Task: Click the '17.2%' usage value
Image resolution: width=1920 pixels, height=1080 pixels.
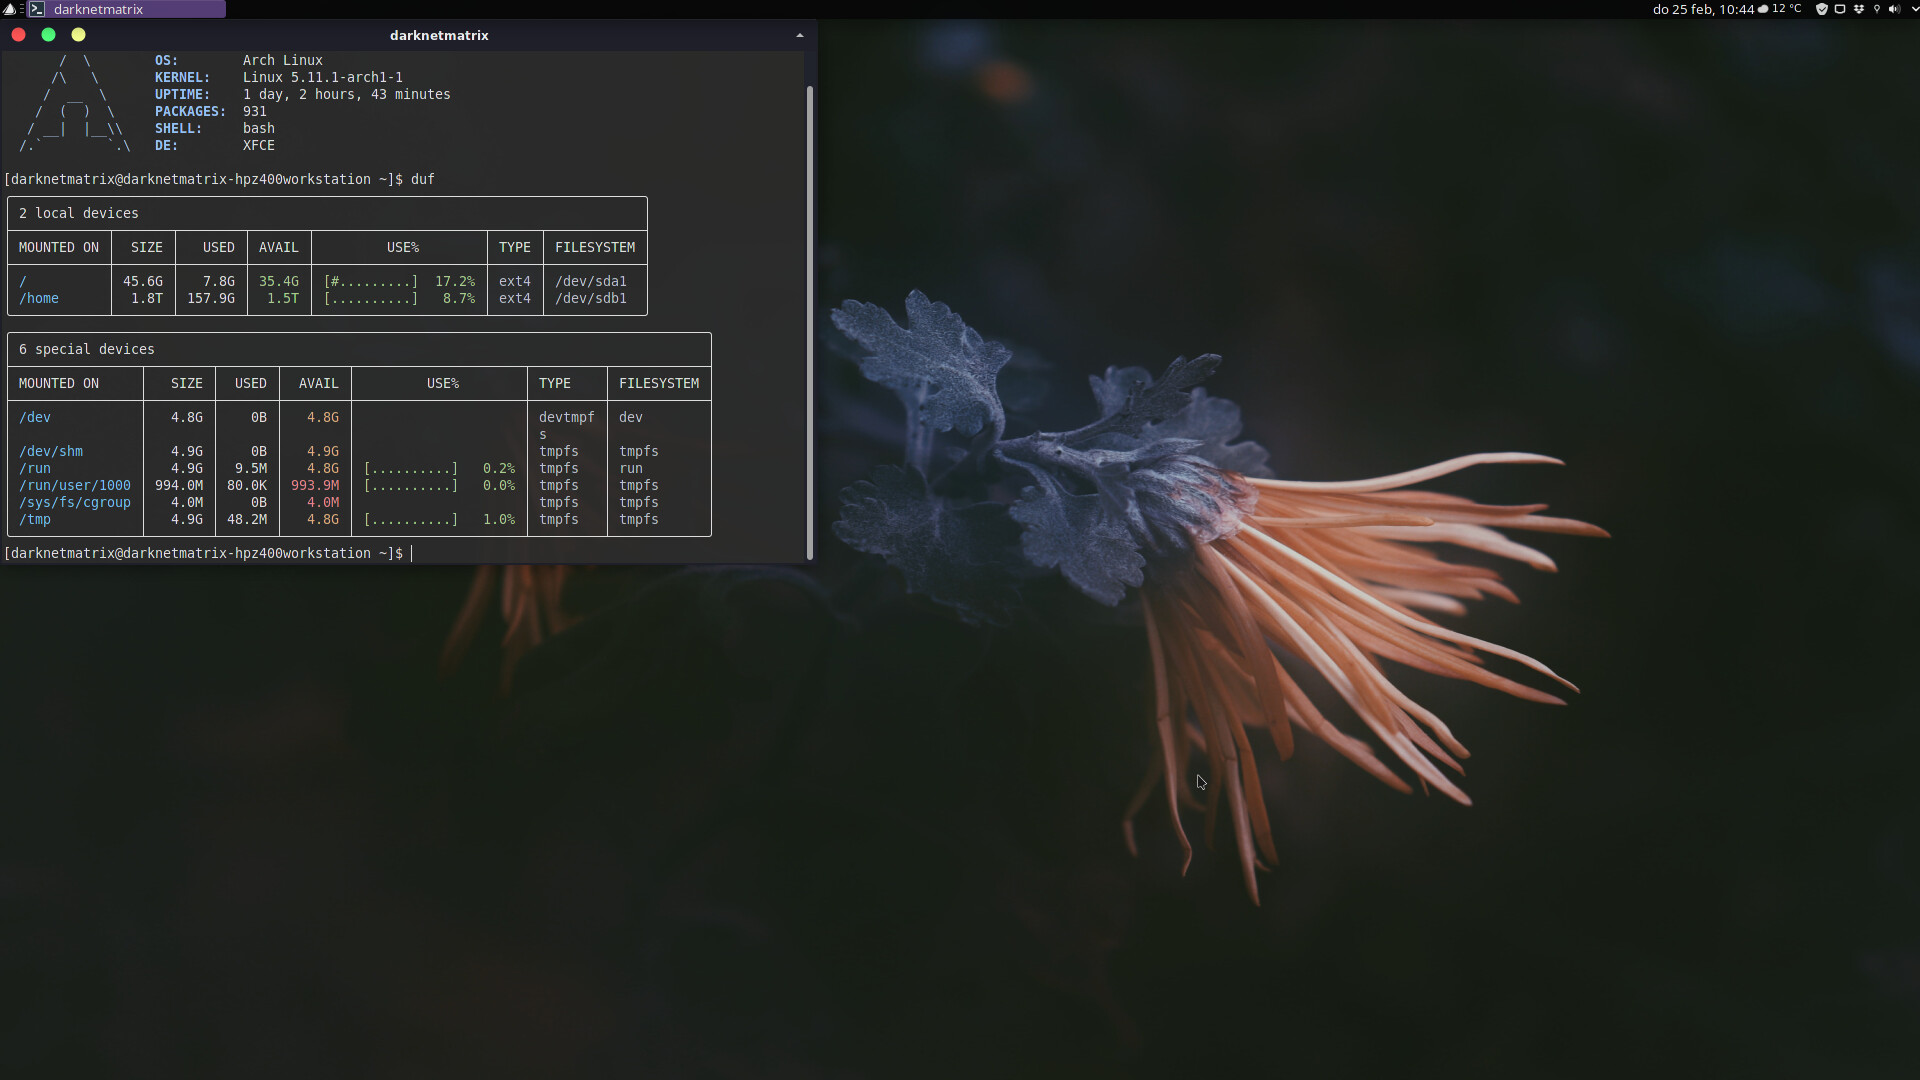Action: click(454, 281)
